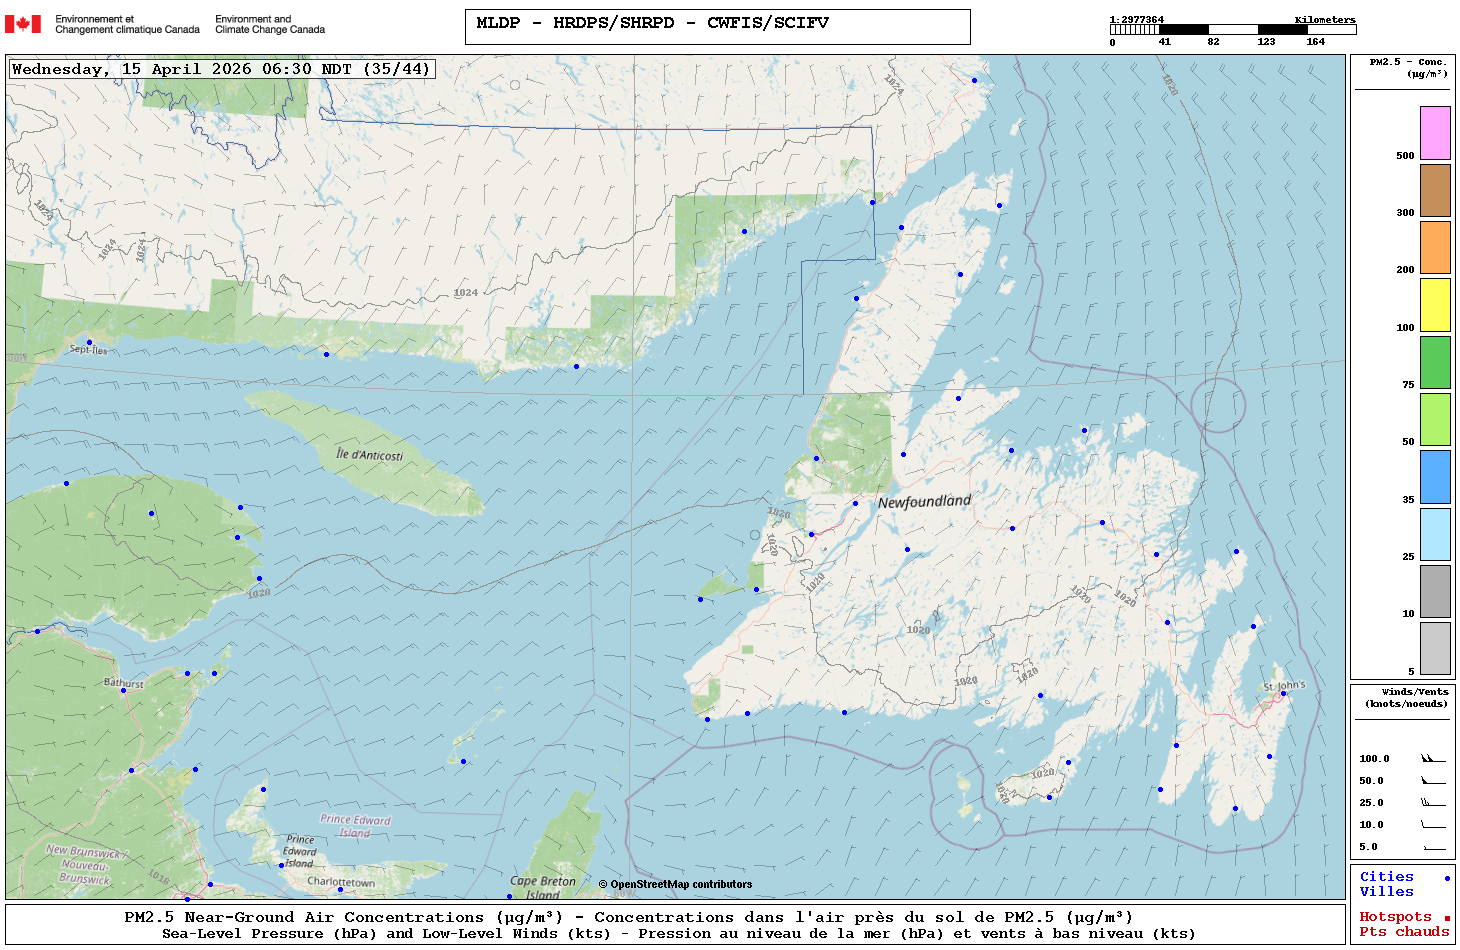Image resolution: width=1460 pixels, height=950 pixels.
Task: Select the 25.0 knot wind barb symbol
Action: [x=1433, y=803]
